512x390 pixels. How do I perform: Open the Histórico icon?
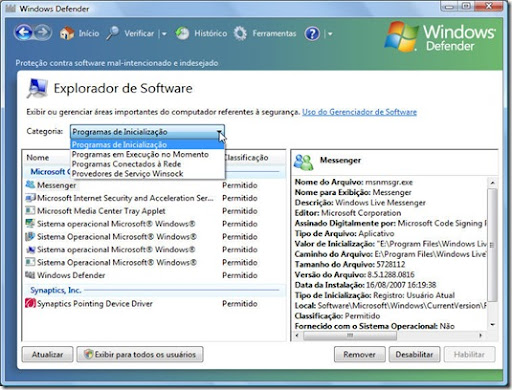click(x=182, y=33)
